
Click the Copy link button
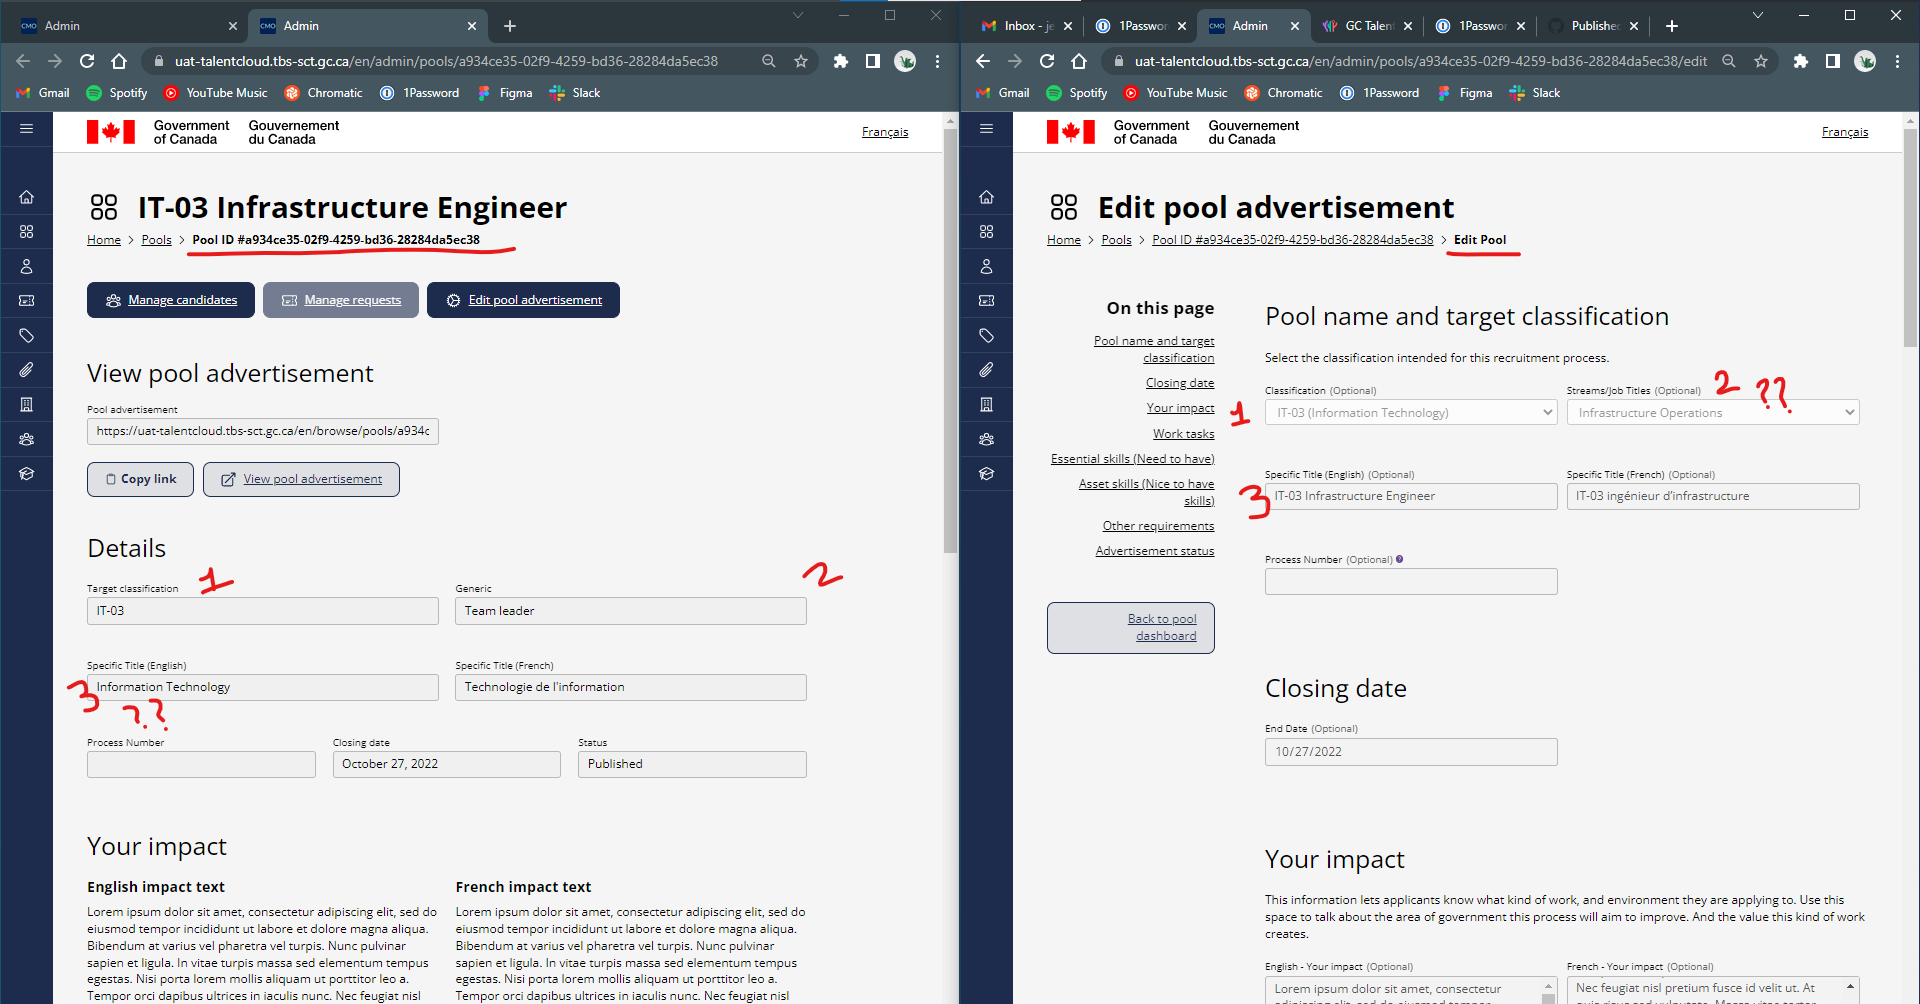139,478
